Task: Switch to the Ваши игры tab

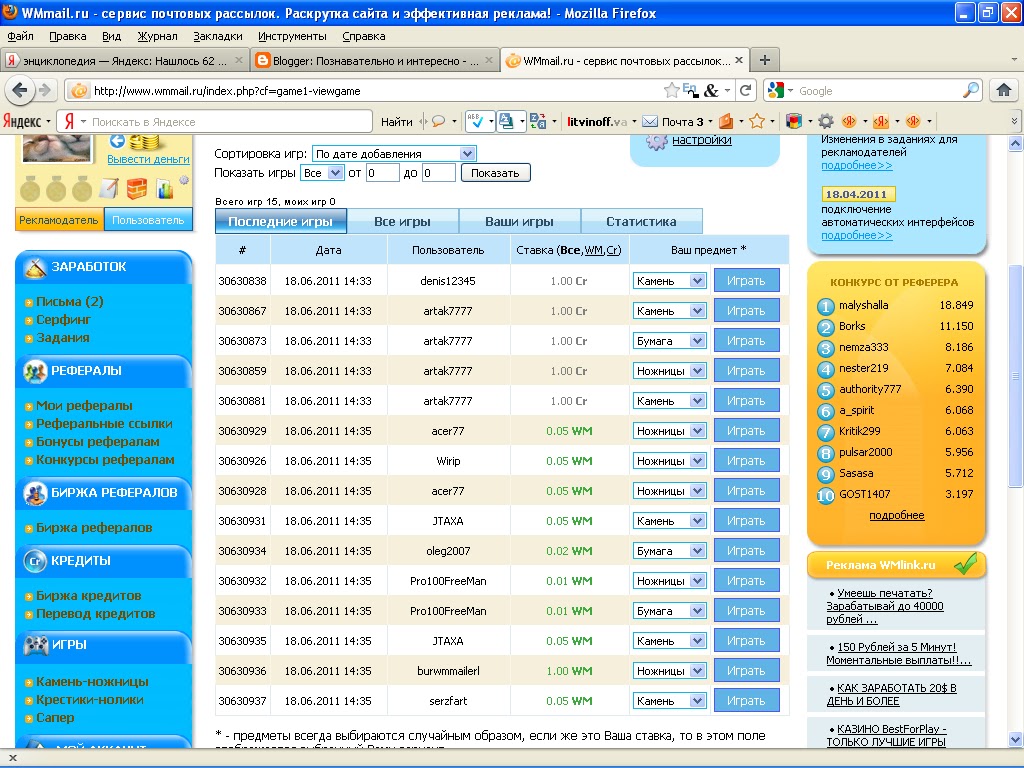Action: coord(519,221)
